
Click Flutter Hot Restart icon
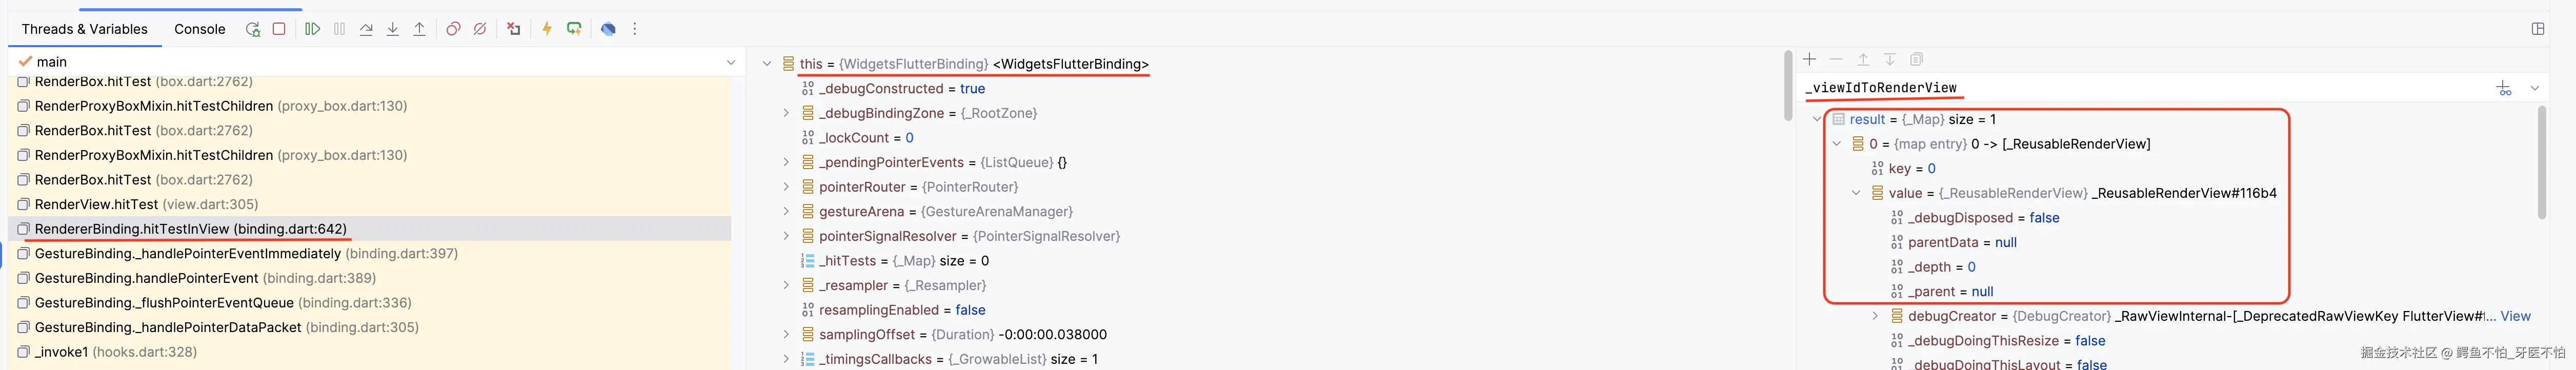click(x=574, y=29)
